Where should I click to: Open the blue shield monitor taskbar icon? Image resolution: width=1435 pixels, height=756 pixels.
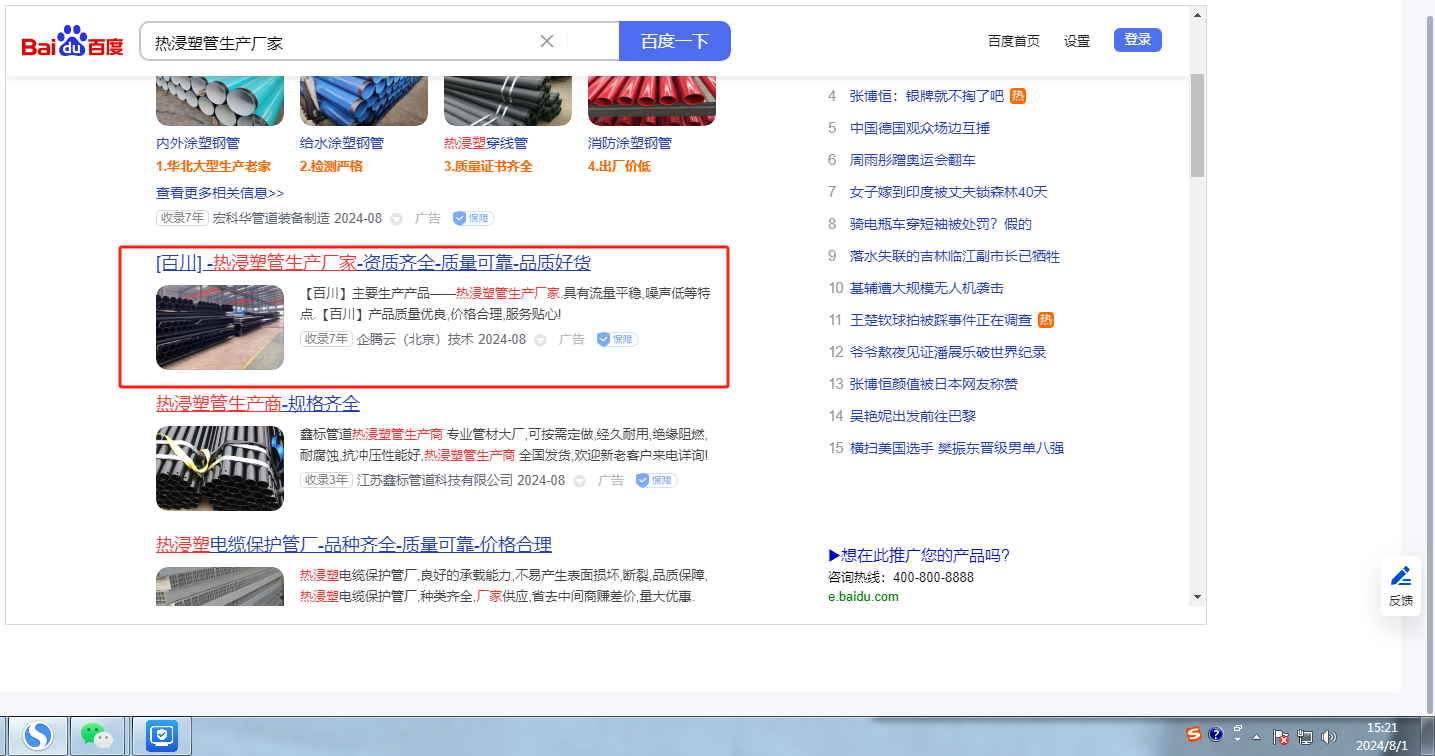click(x=162, y=736)
